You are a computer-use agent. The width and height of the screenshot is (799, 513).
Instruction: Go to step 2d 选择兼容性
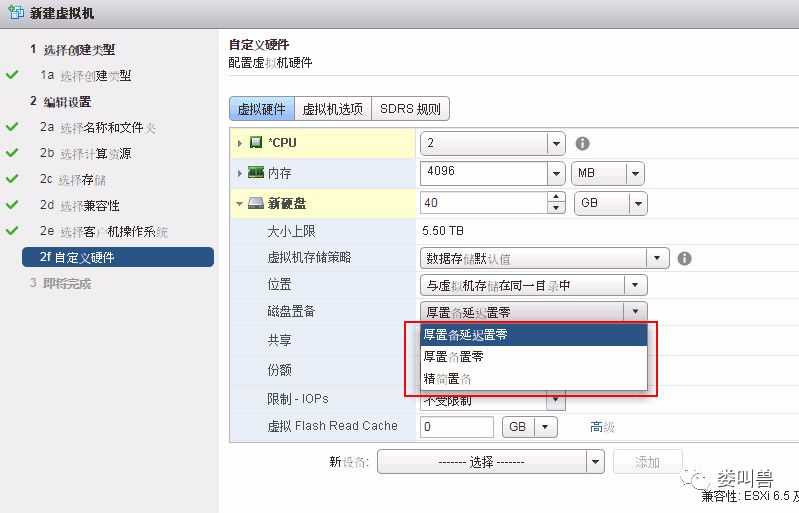pyautogui.click(x=79, y=205)
